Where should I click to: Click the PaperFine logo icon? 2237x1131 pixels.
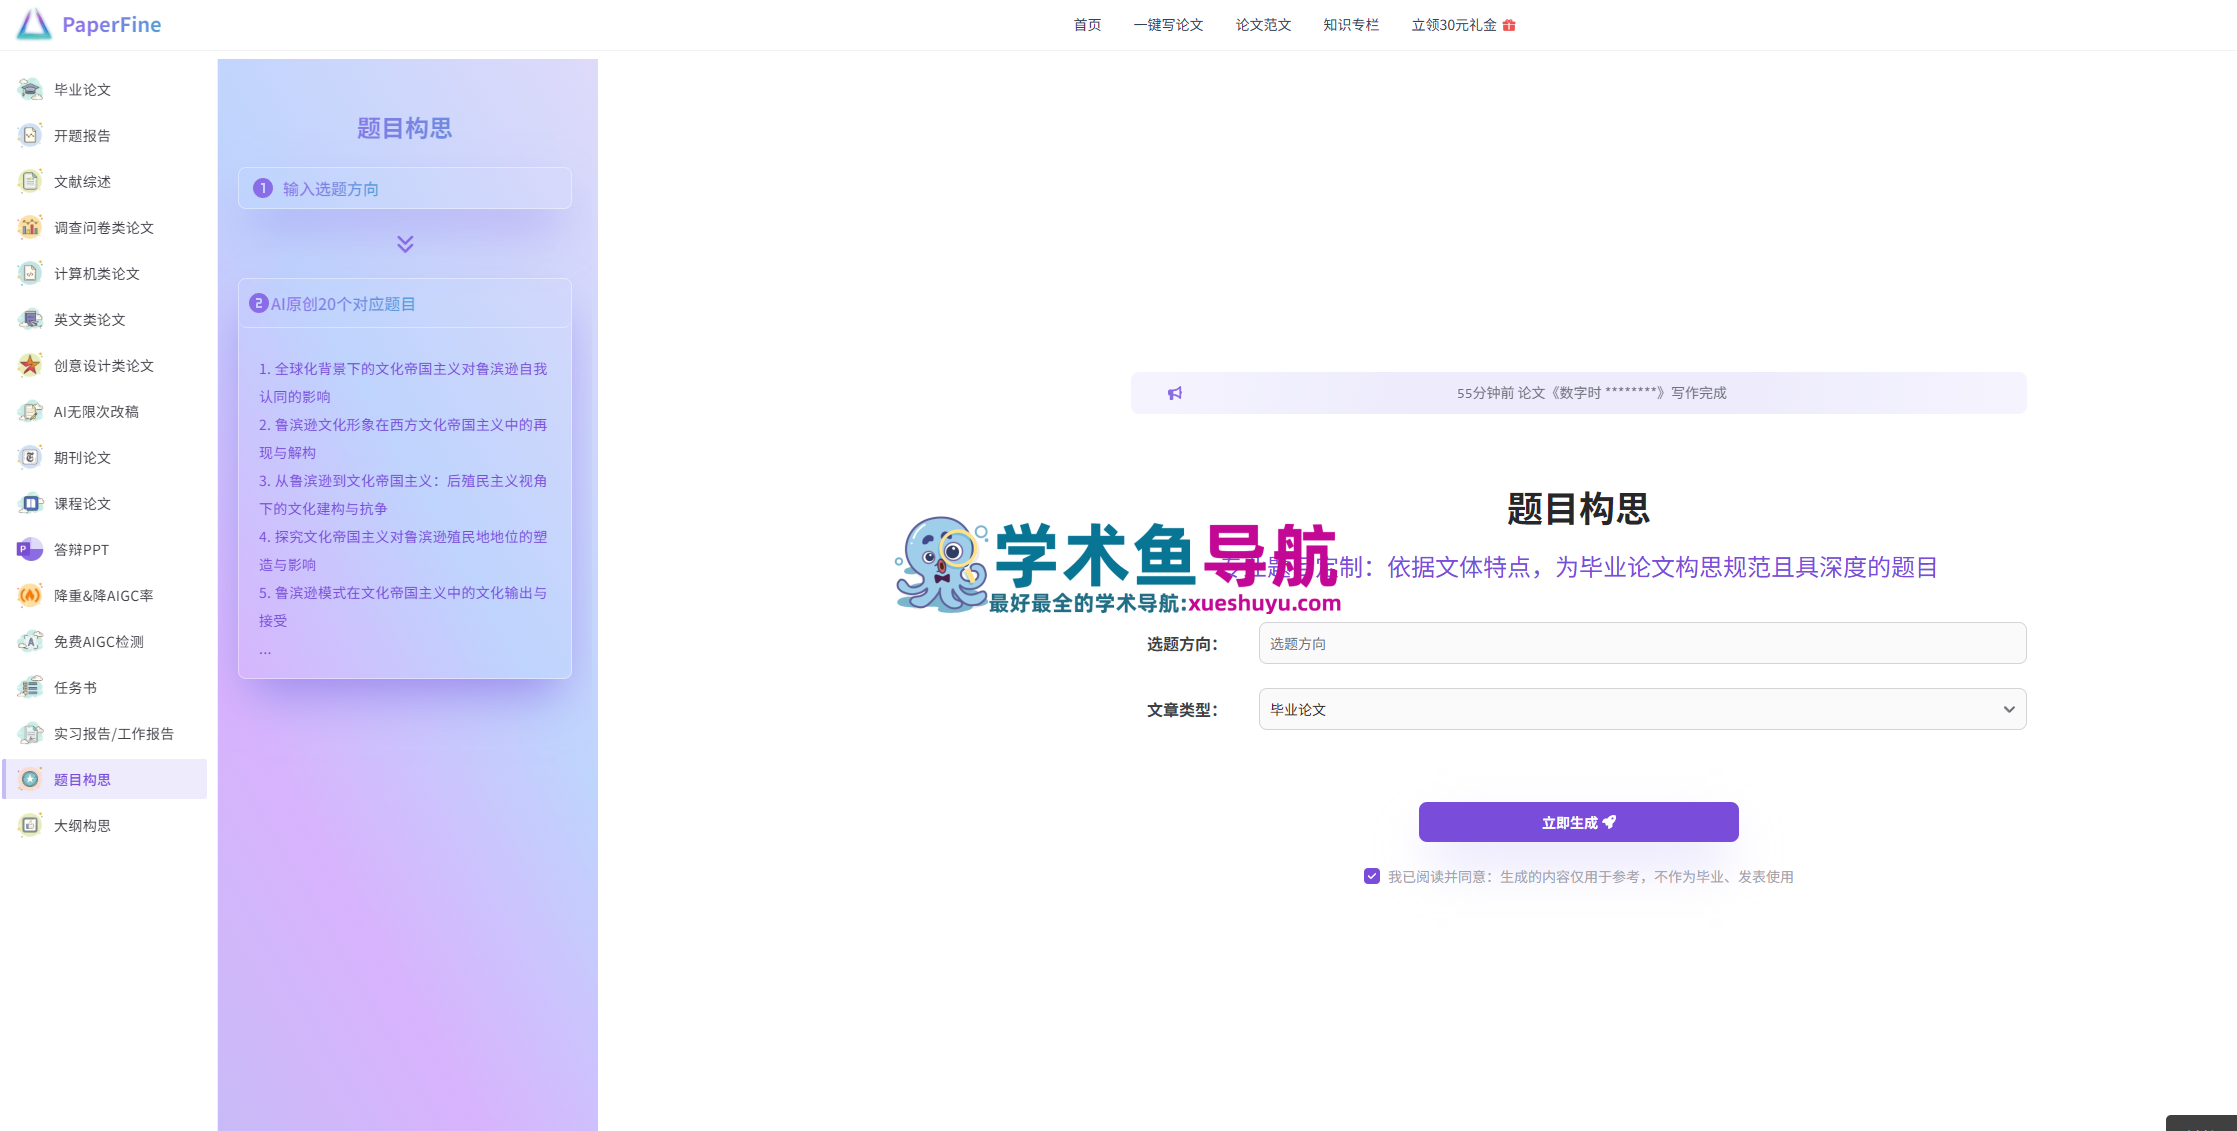(x=34, y=24)
